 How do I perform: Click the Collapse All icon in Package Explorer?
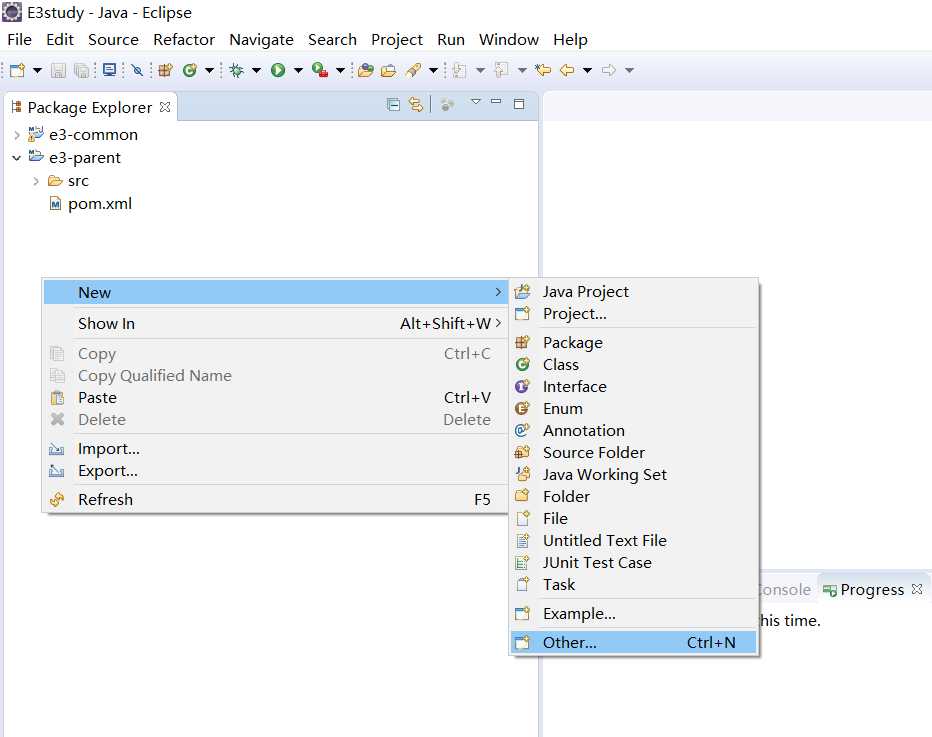tap(393, 105)
